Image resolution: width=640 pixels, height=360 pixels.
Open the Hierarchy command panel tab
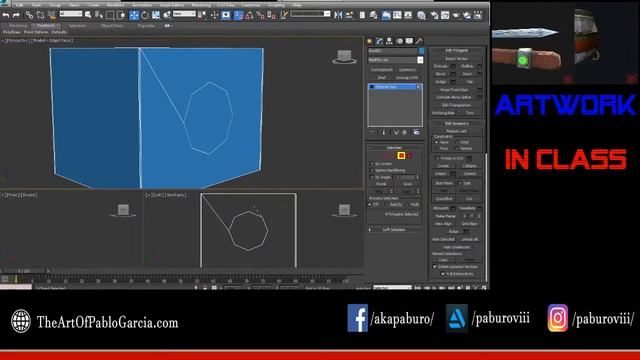coord(389,41)
